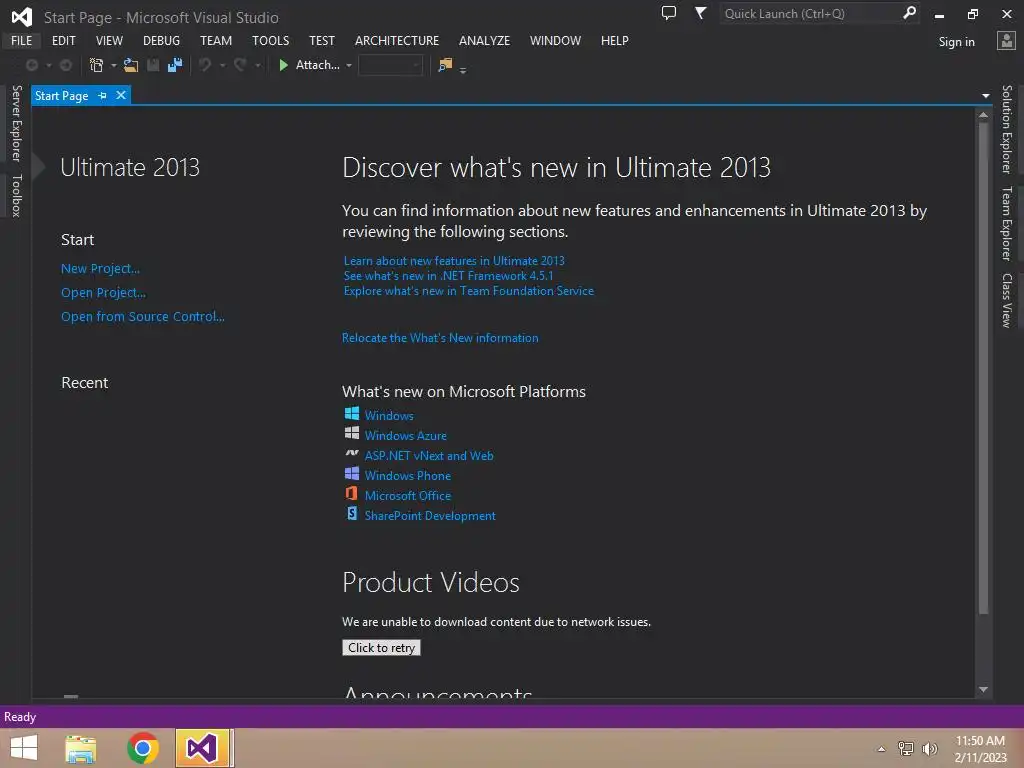
Task: Click into the Quick Launch search field
Action: [810, 13]
